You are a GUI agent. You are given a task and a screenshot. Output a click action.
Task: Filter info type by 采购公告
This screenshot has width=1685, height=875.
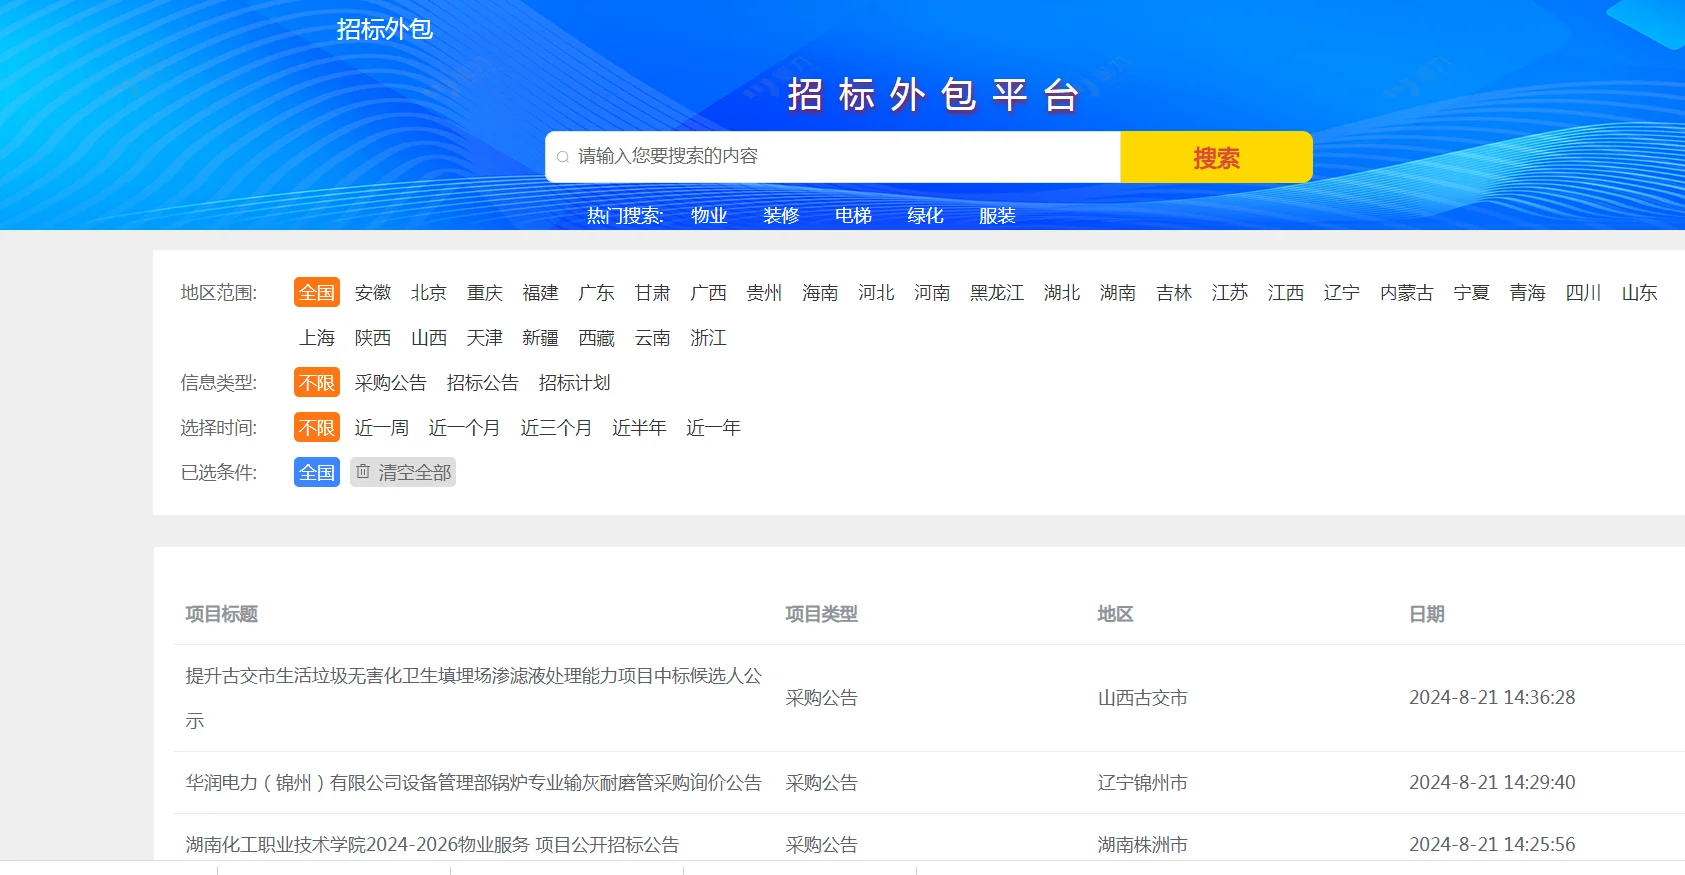391,382
